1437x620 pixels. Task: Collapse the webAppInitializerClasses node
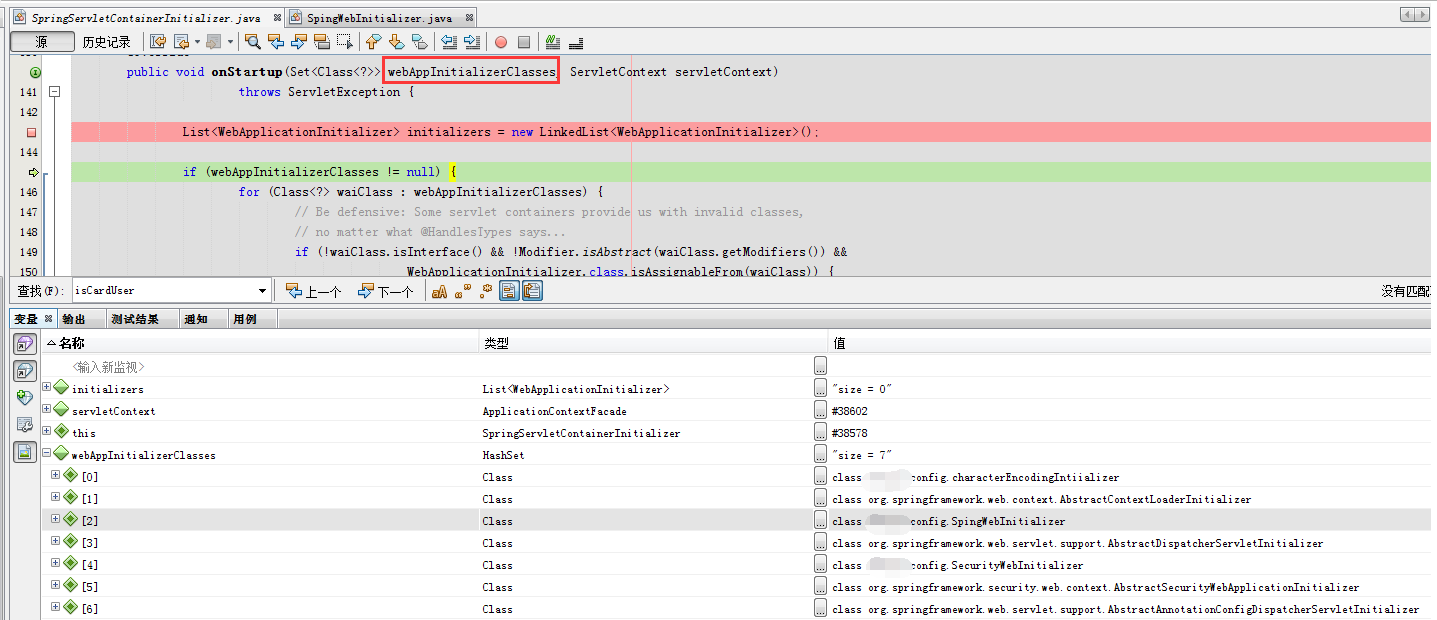47,455
